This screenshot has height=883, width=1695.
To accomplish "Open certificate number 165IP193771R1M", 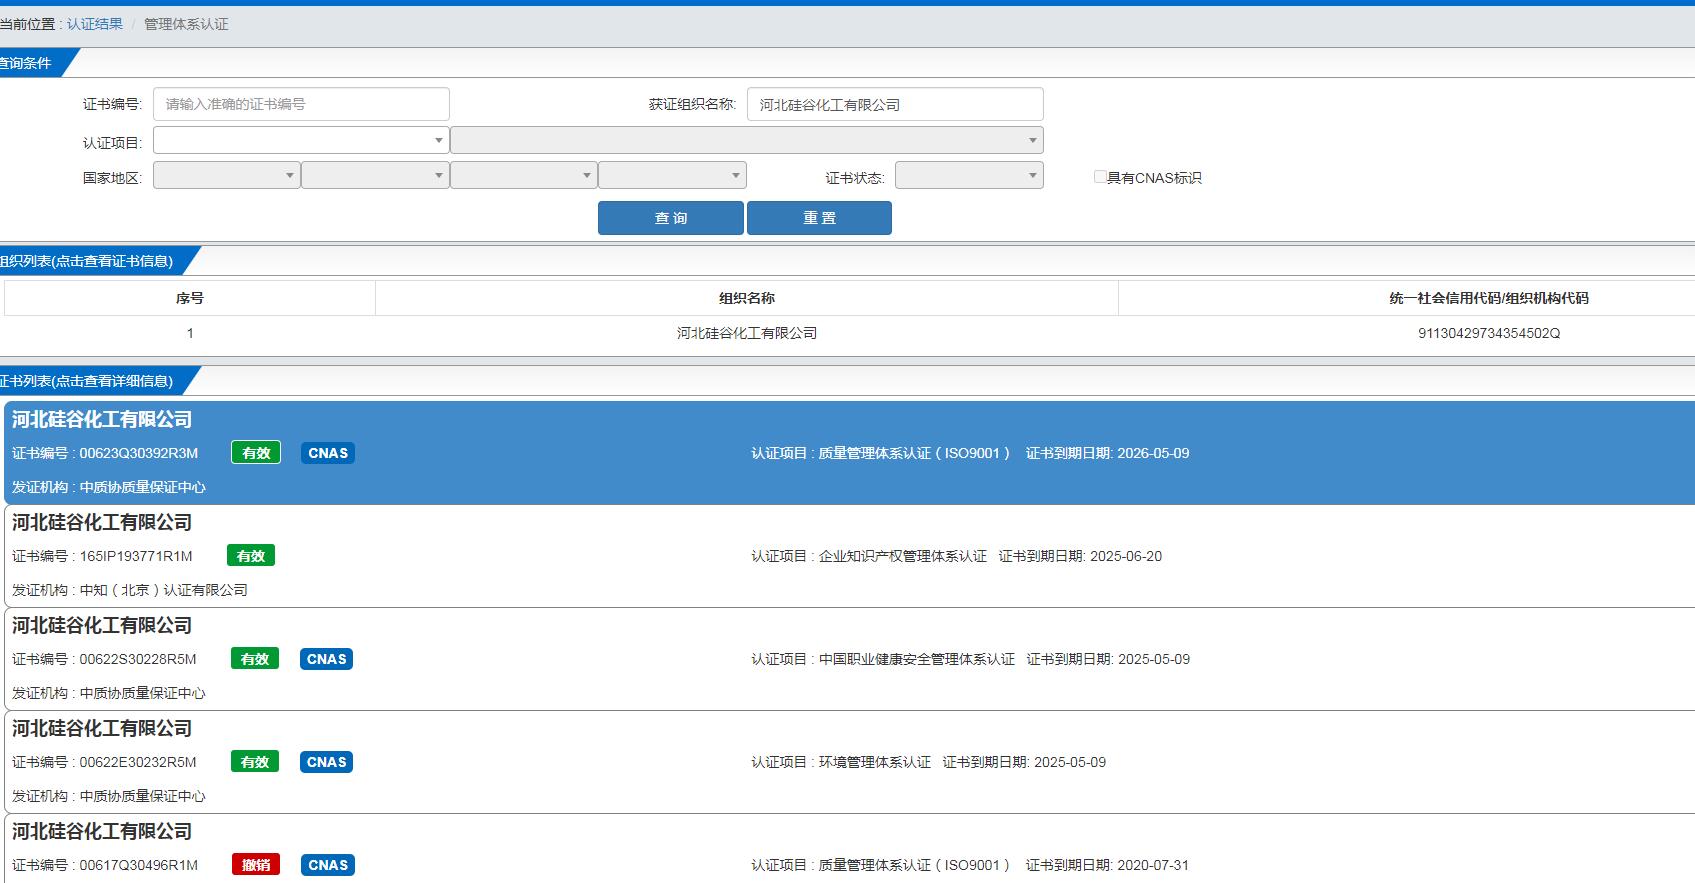I will 136,556.
